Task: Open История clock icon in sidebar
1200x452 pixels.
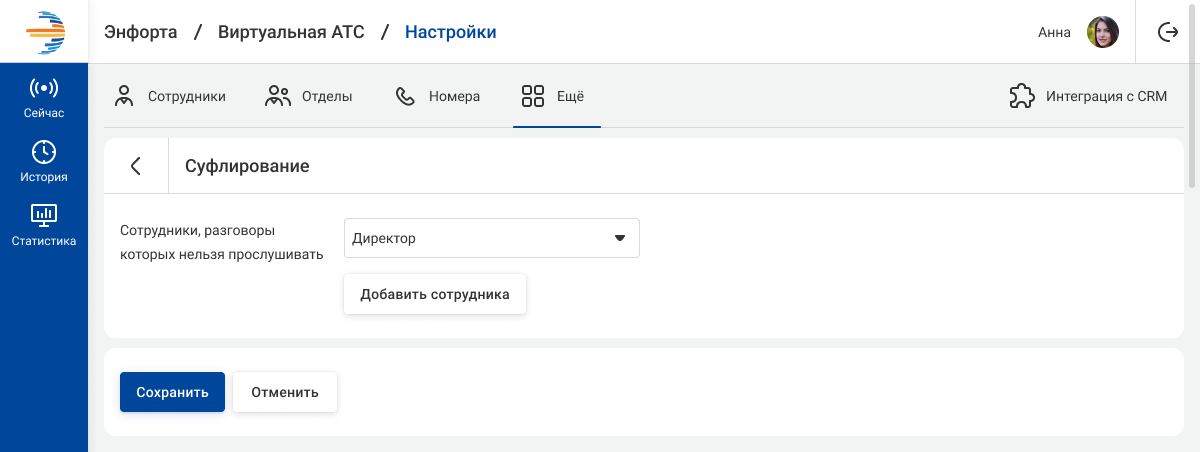Action: coord(44,152)
